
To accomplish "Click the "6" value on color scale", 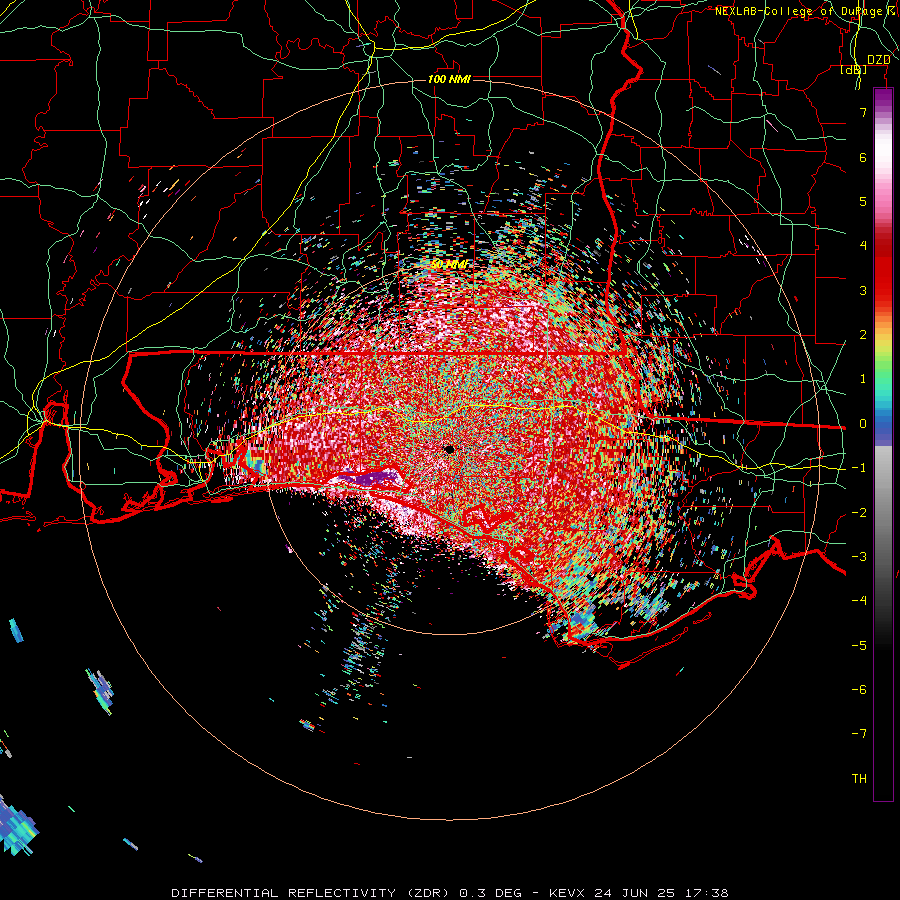I will click(x=863, y=157).
